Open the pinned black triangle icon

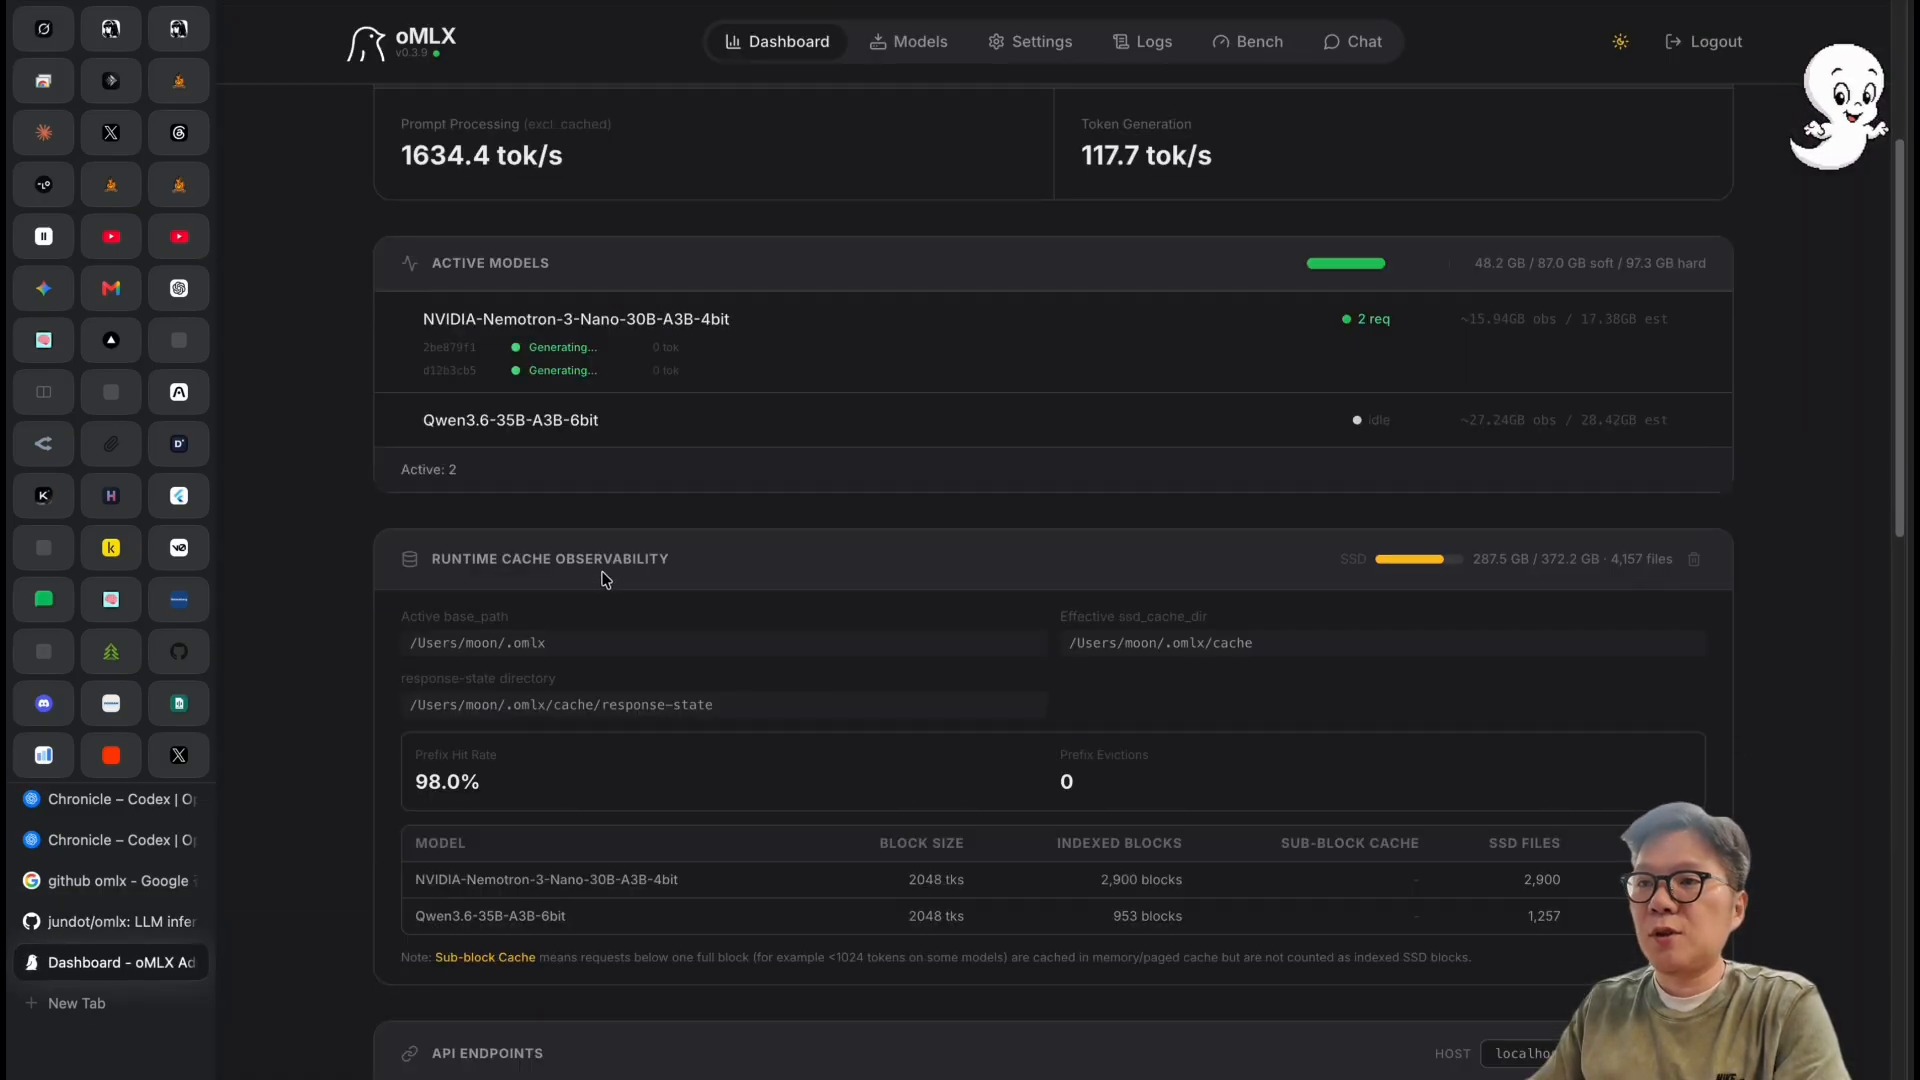(x=111, y=341)
